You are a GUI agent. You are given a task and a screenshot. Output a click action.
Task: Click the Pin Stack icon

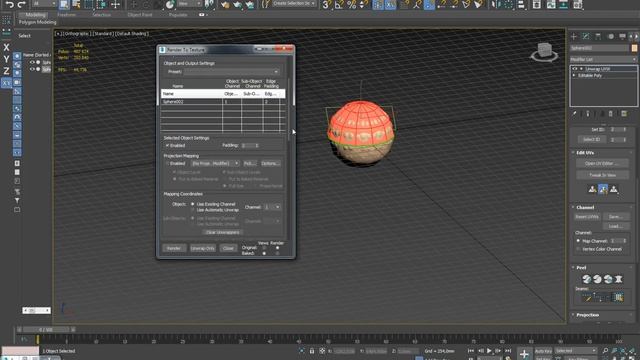coord(574,114)
